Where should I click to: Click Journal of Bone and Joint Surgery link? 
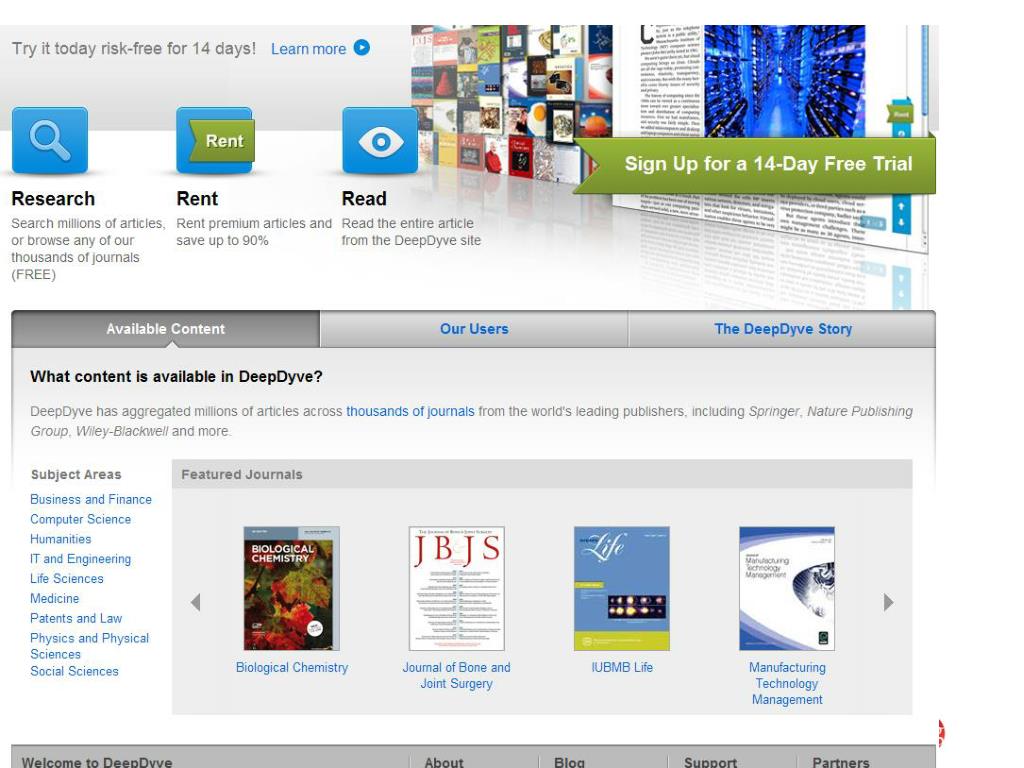pyautogui.click(x=456, y=675)
